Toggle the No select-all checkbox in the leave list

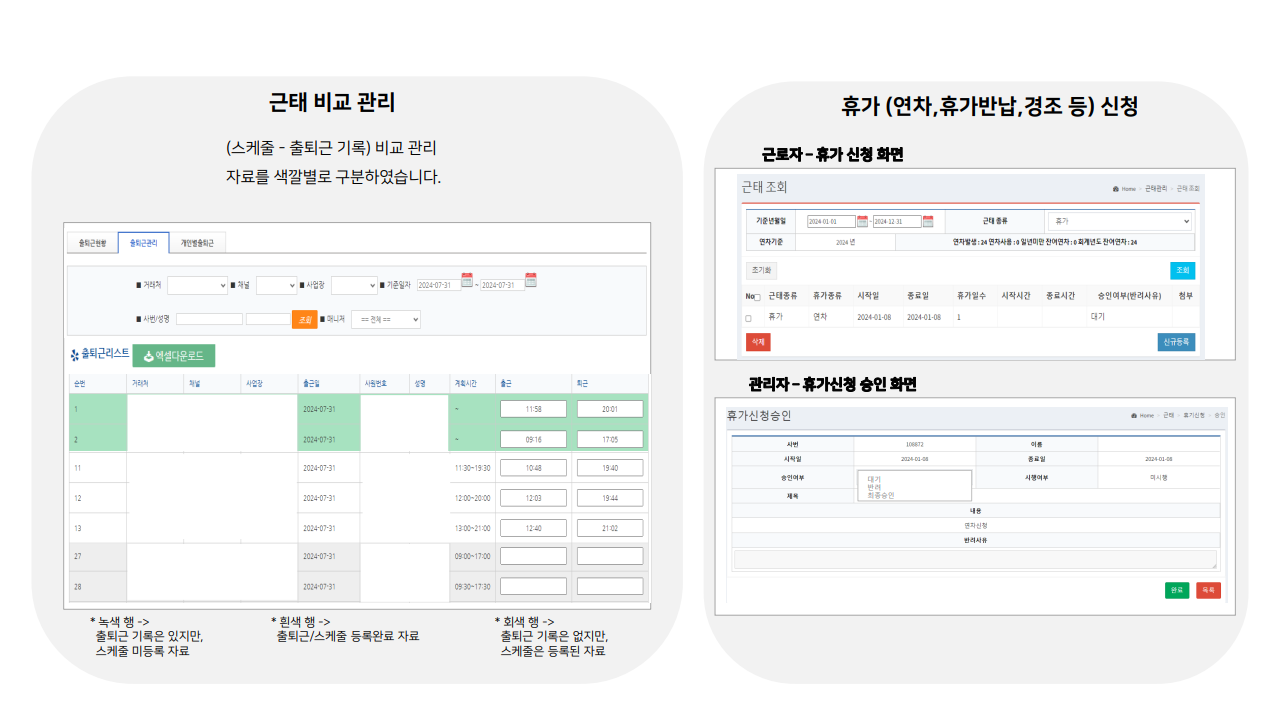pyautogui.click(x=757, y=297)
